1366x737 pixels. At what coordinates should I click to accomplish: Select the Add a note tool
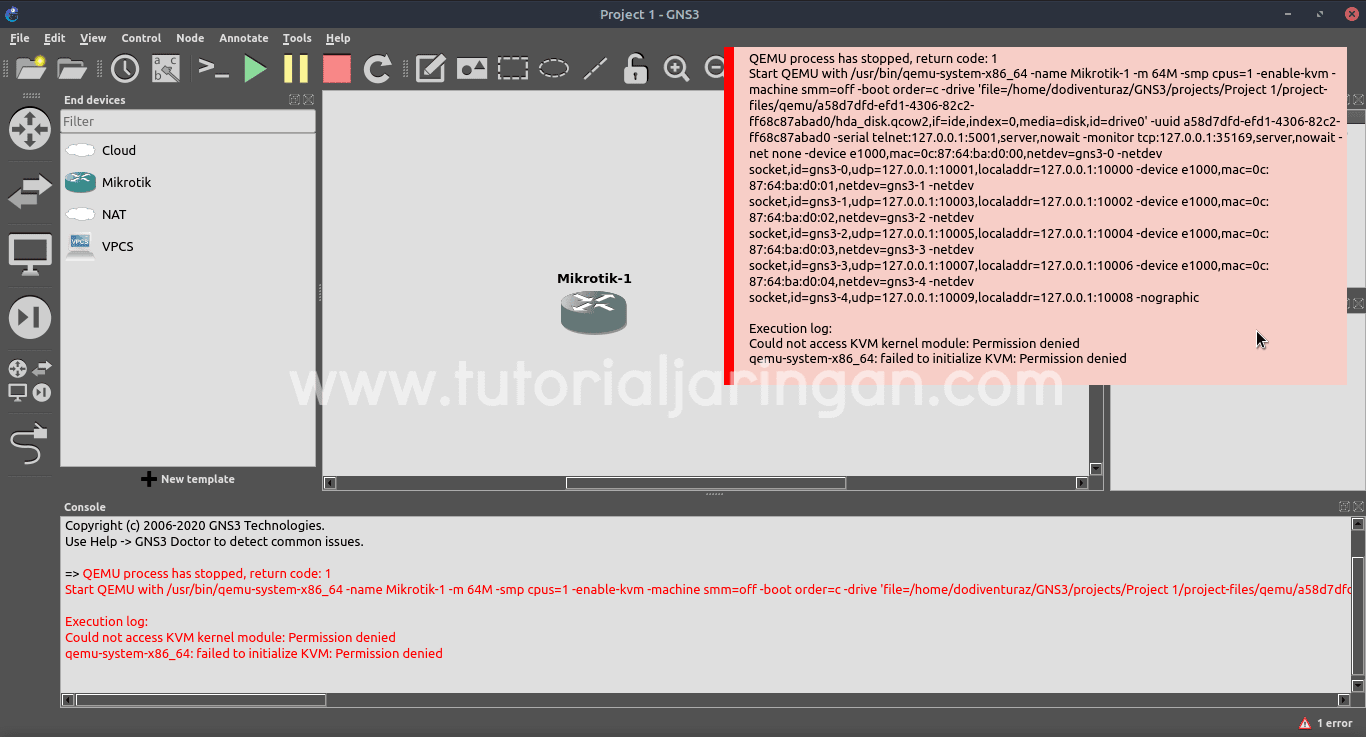pyautogui.click(x=429, y=69)
